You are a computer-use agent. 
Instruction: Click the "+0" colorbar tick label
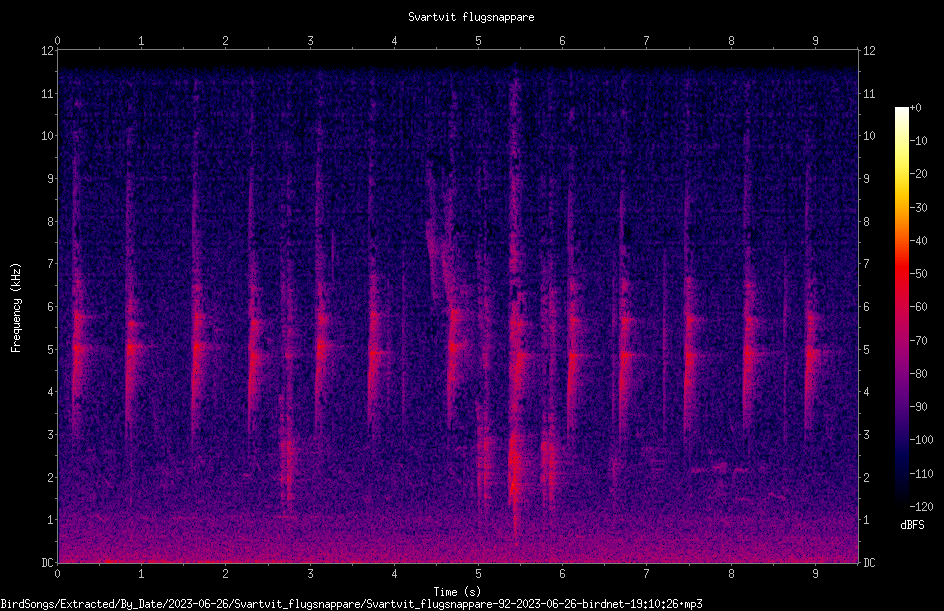tap(916, 108)
